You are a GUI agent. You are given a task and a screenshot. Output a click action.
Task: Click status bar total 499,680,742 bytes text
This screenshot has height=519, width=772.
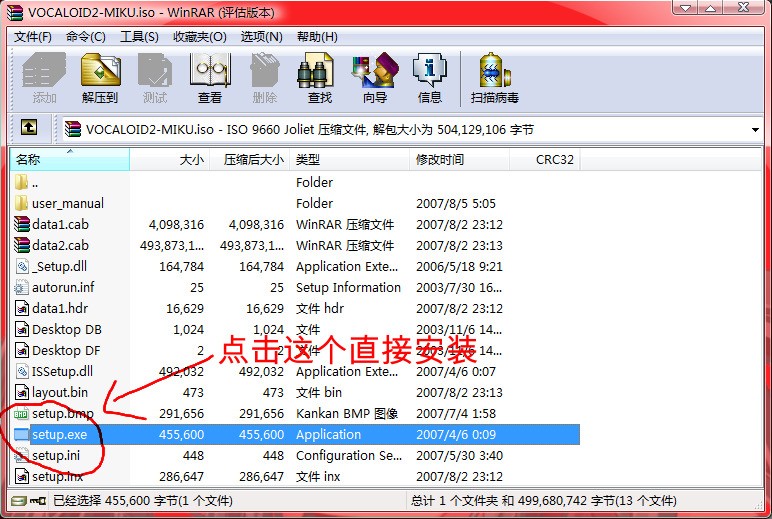(544, 501)
